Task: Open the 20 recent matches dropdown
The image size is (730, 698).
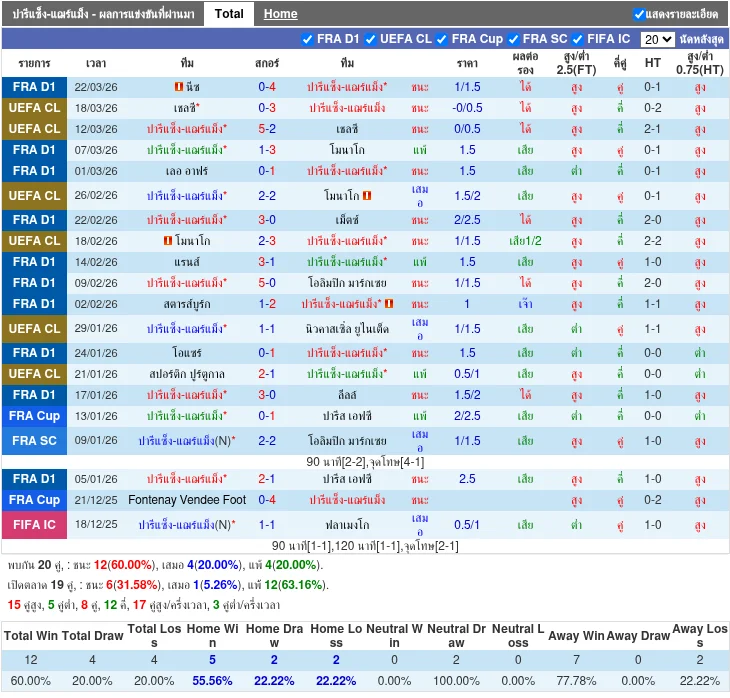Action: click(x=657, y=39)
